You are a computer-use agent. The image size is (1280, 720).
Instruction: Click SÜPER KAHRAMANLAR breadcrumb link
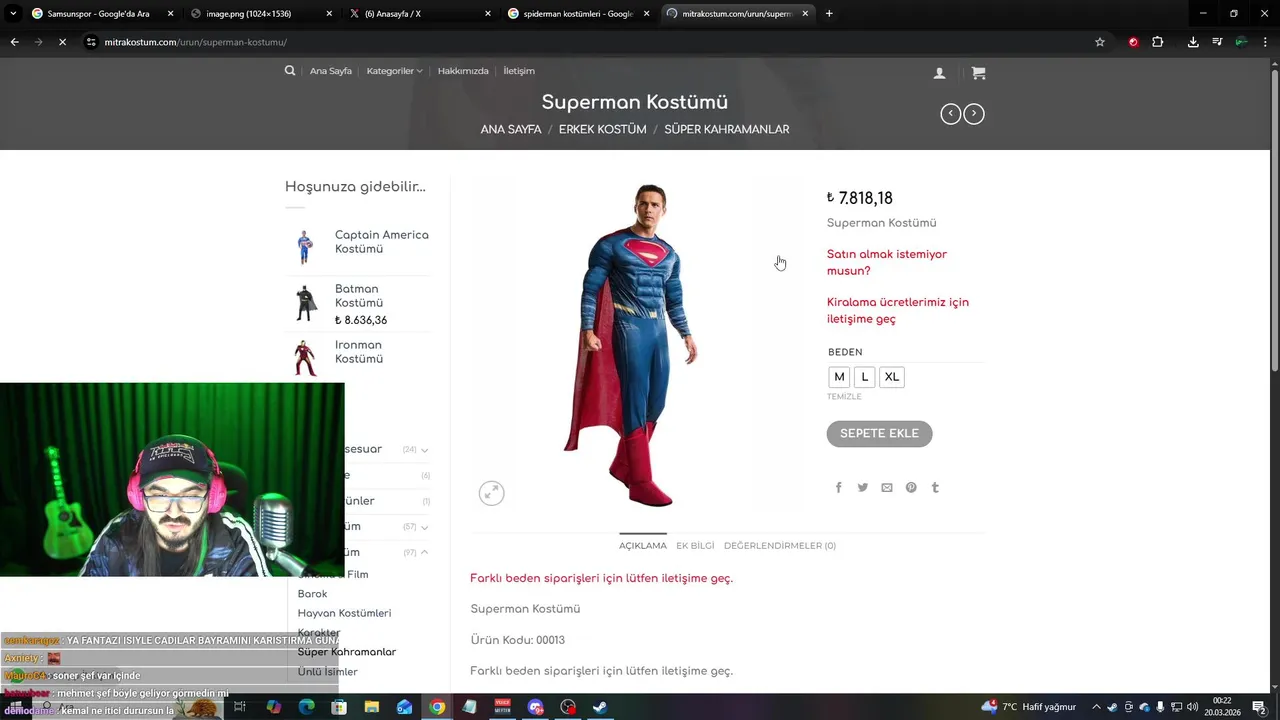tap(727, 130)
